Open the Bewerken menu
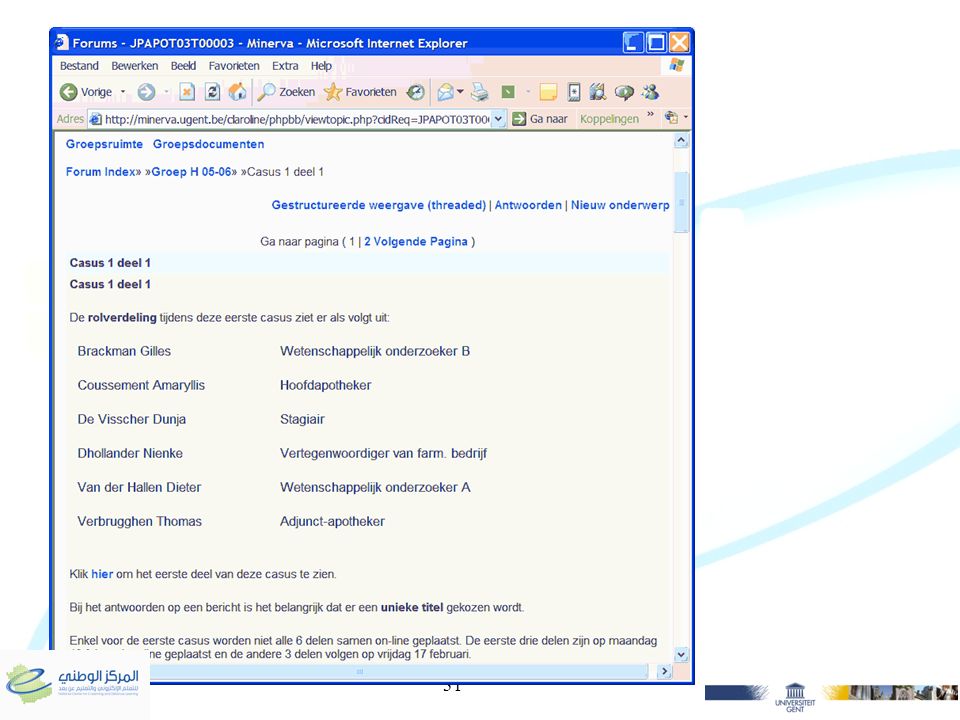This screenshot has width=960, height=720. [135, 66]
